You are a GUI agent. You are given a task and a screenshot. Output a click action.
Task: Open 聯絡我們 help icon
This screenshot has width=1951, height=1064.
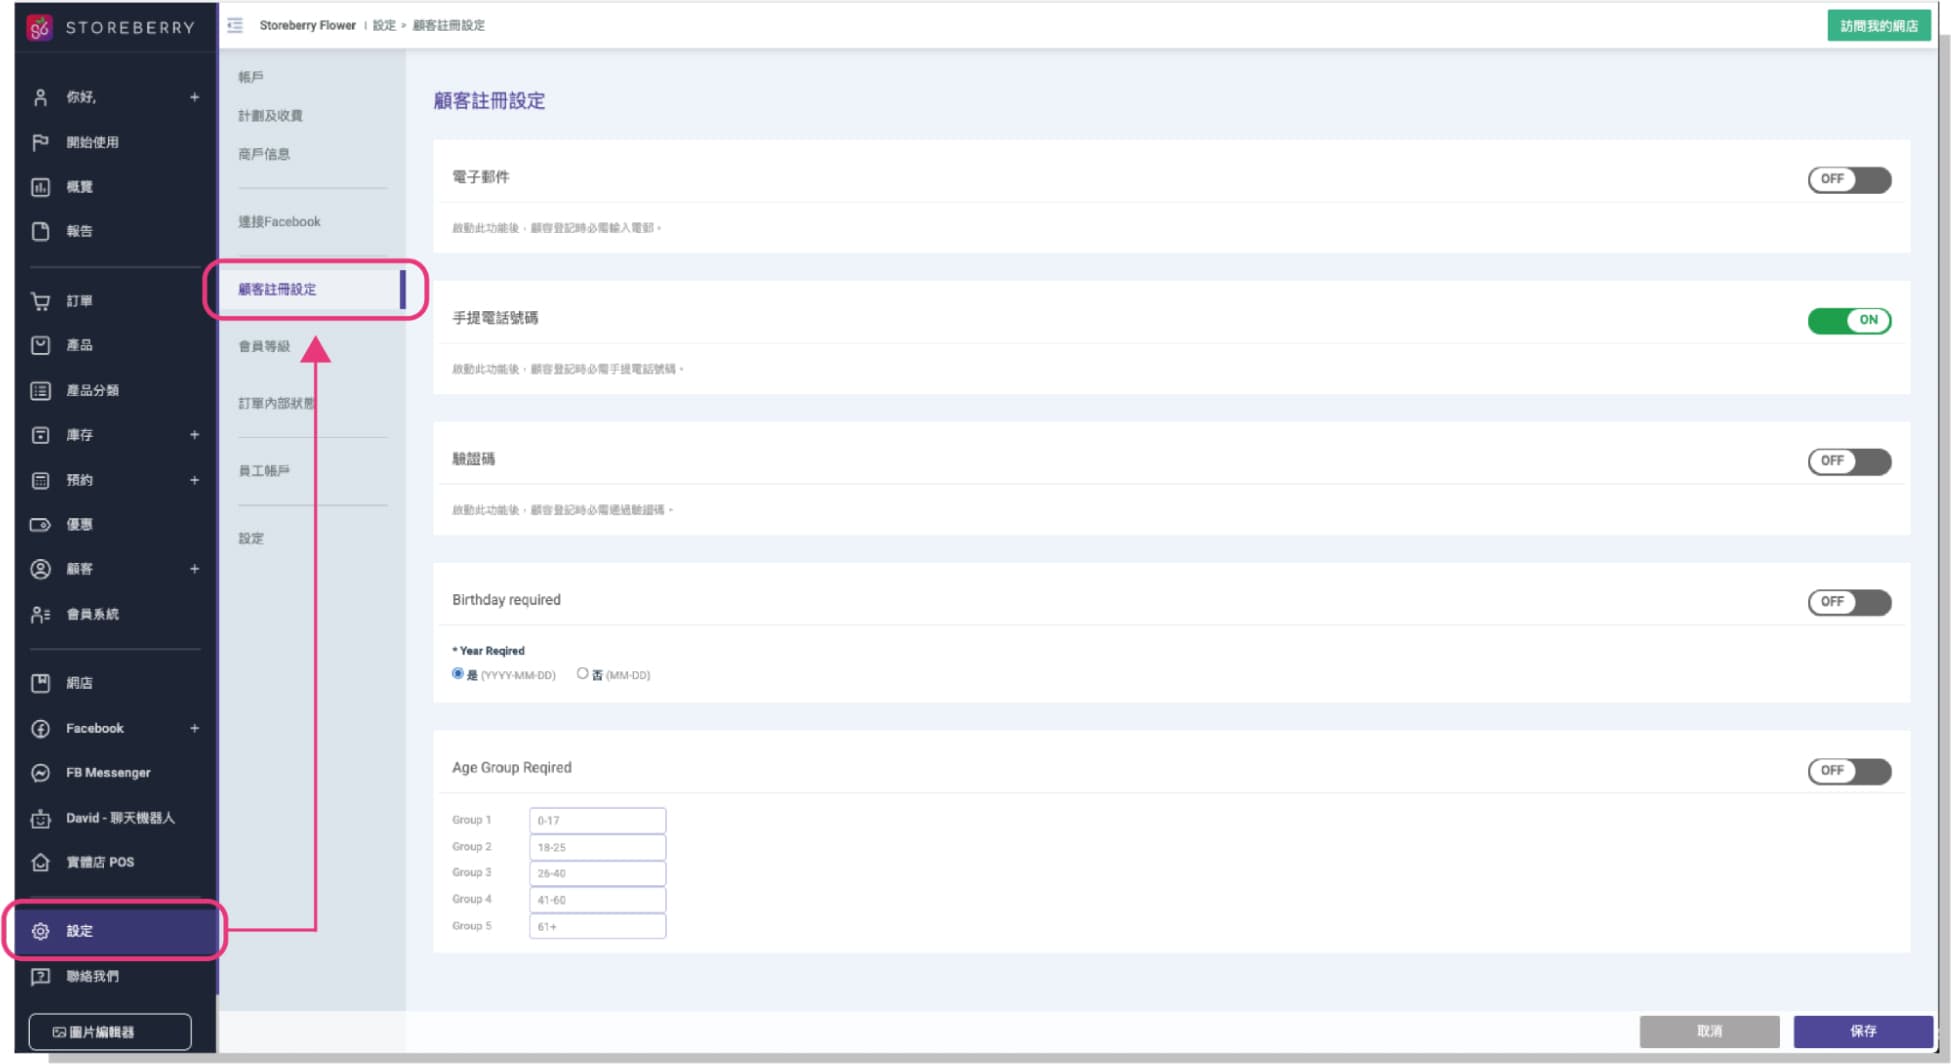(40, 976)
